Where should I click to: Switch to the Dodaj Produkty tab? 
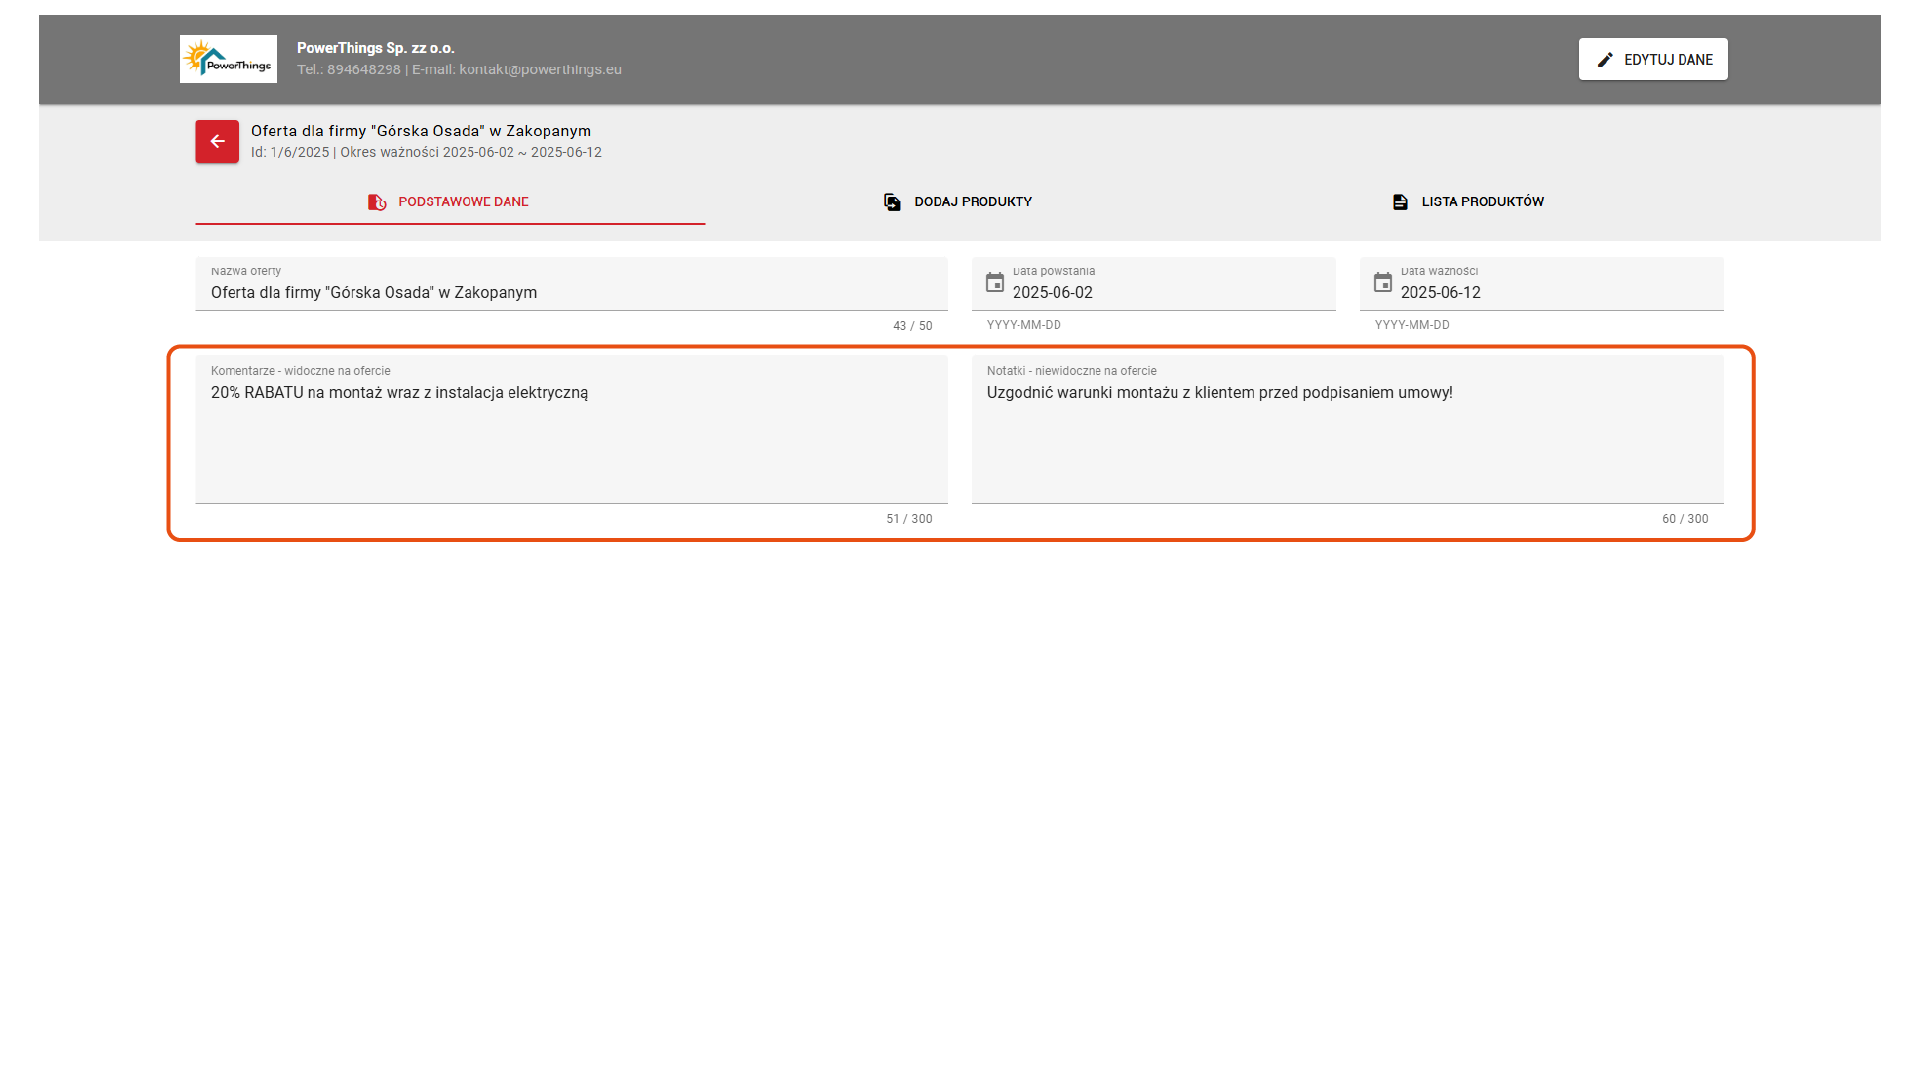click(973, 202)
